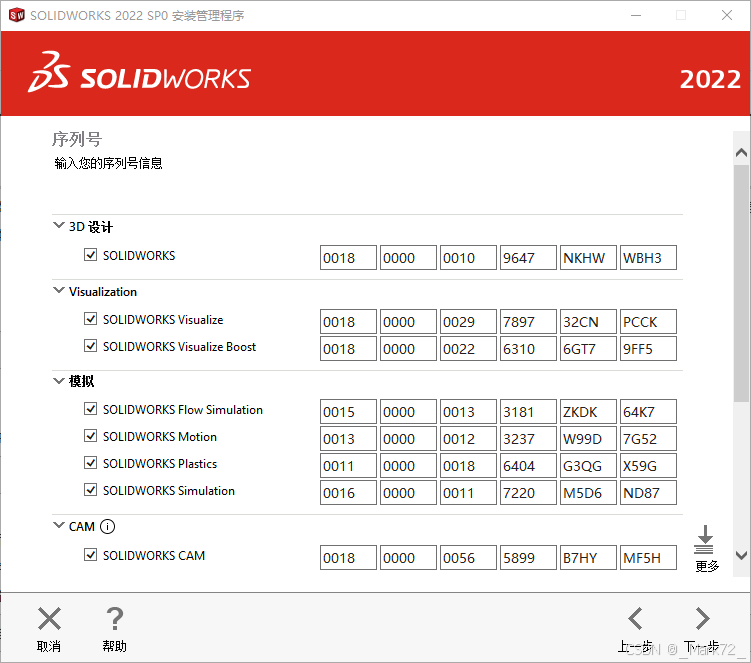Viewport: 751px width, 663px height.
Task: Click the CAM info circle icon
Action: pyautogui.click(x=107, y=526)
